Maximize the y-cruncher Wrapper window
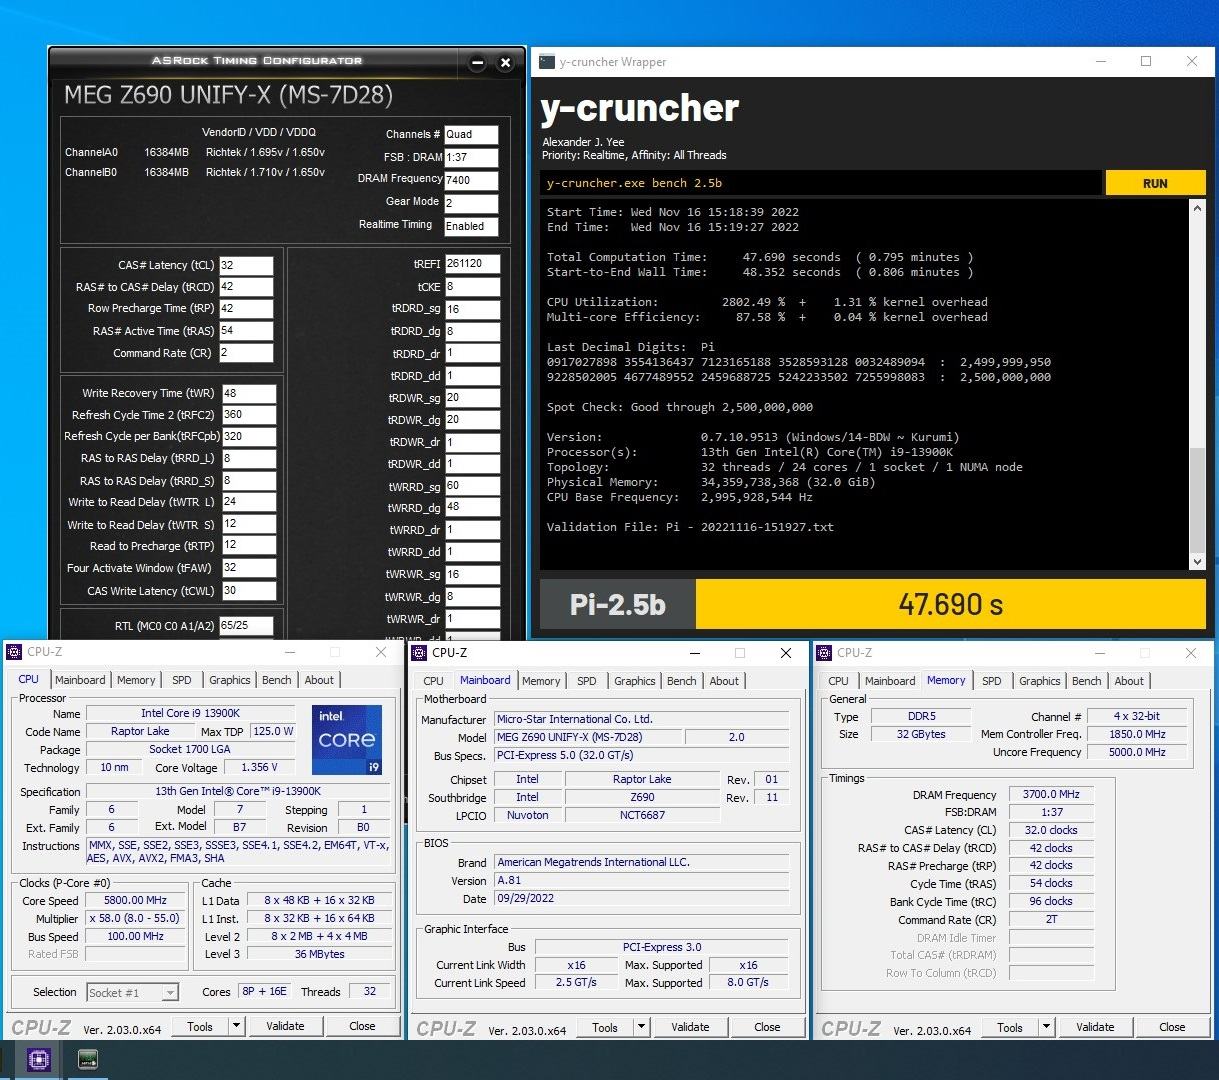Viewport: 1219px width, 1080px height. click(1146, 61)
